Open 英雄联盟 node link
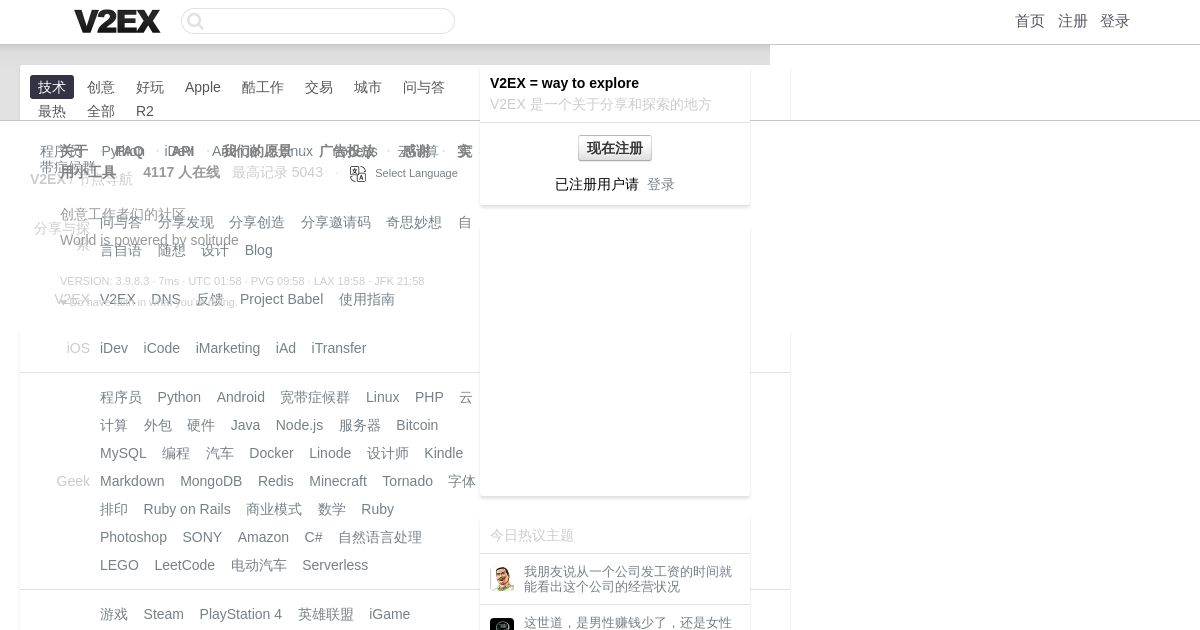Screen dimensions: 1200x630 [326, 614]
